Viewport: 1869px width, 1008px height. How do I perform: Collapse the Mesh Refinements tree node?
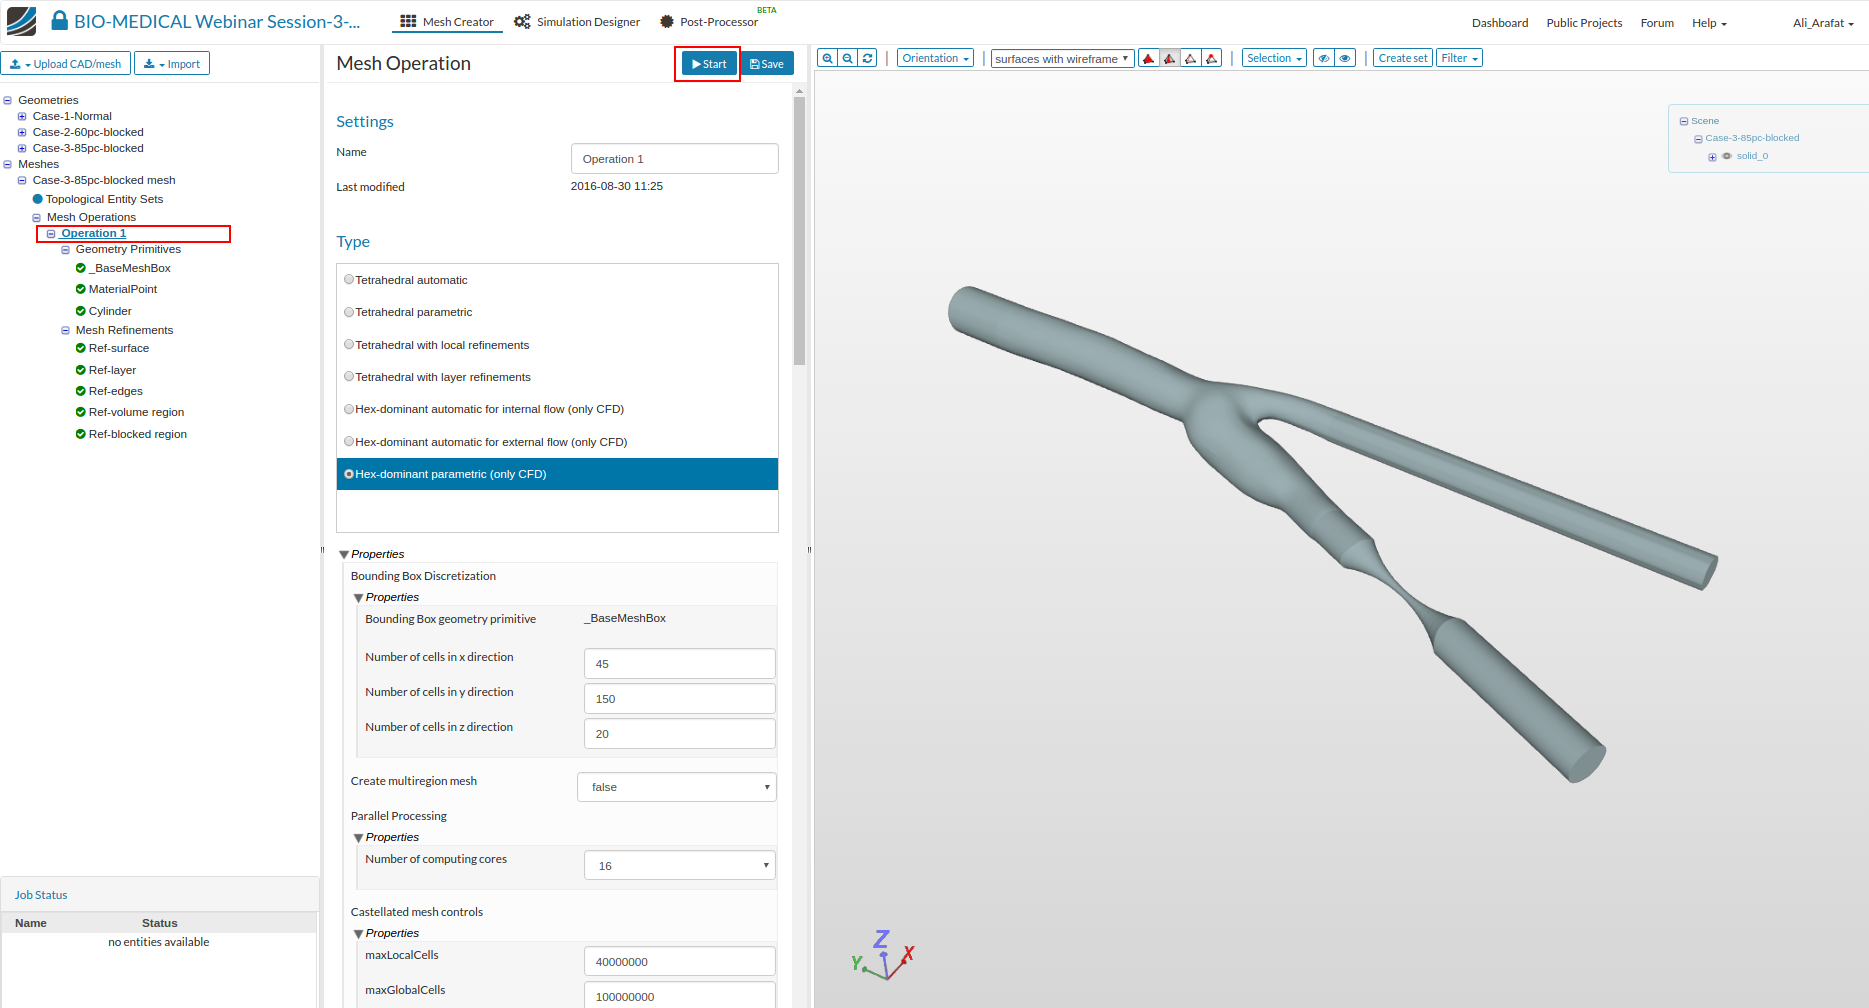coord(66,330)
